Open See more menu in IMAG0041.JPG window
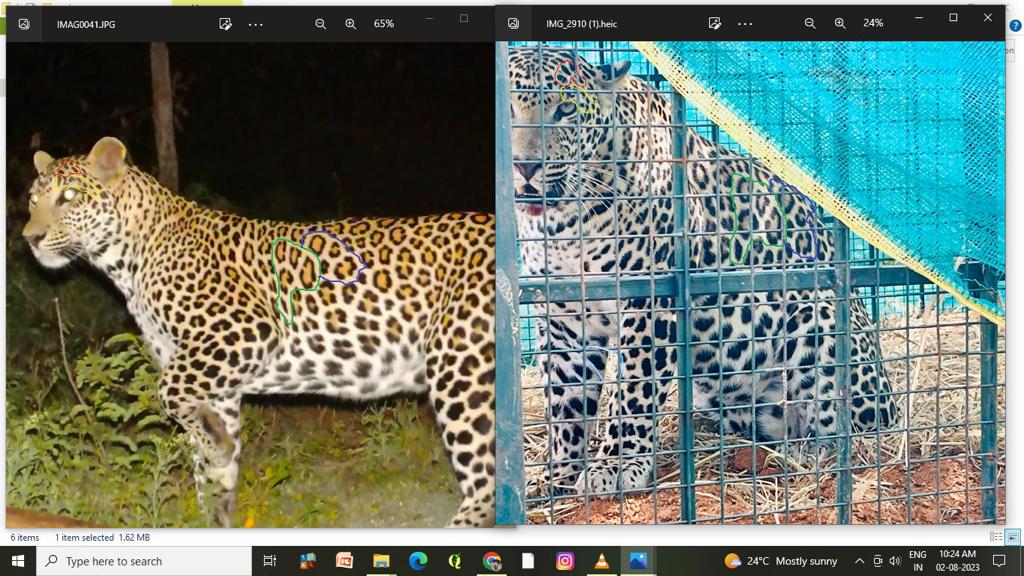 256,24
